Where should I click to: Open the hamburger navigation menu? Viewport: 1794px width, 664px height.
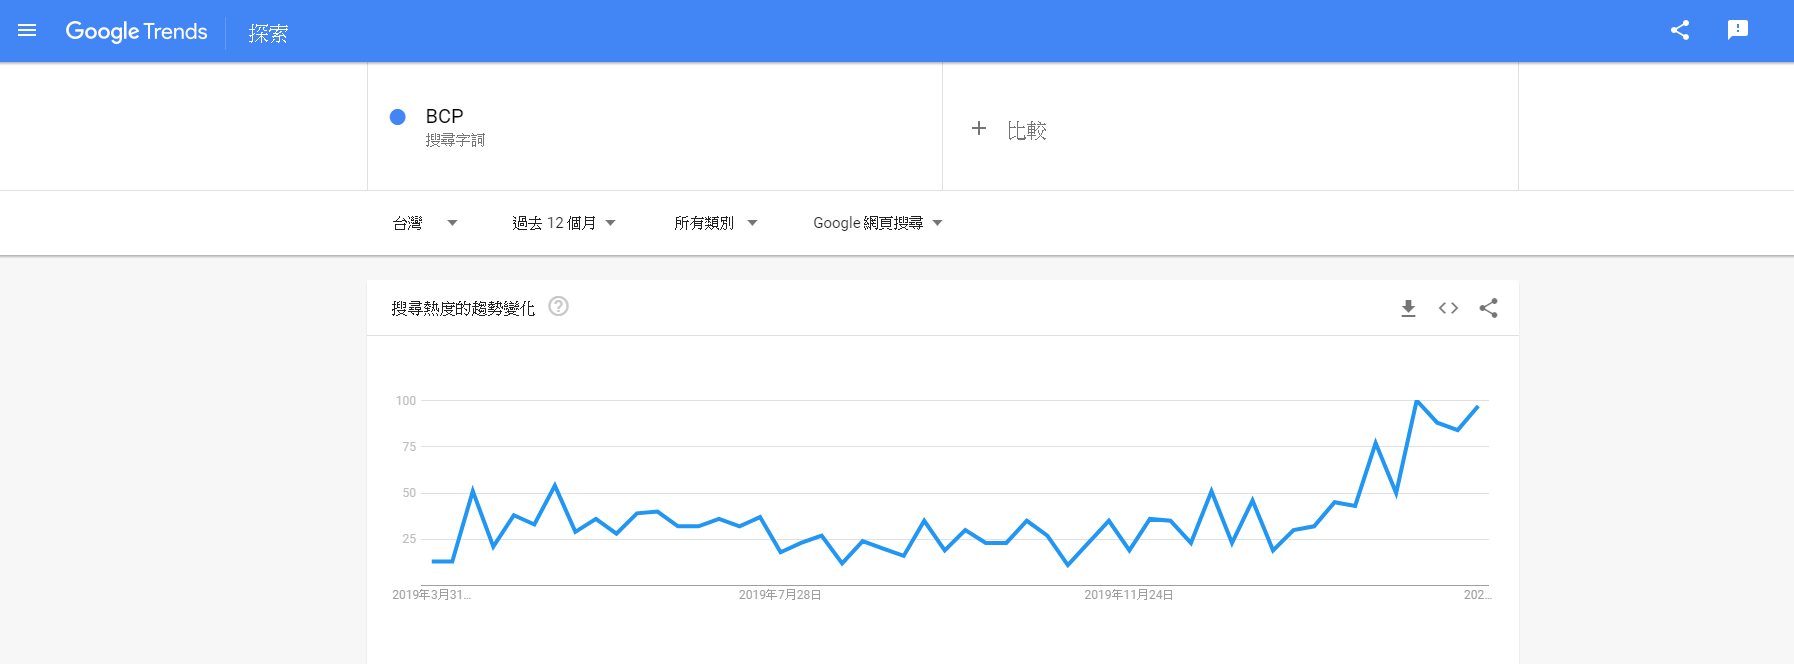(x=27, y=30)
